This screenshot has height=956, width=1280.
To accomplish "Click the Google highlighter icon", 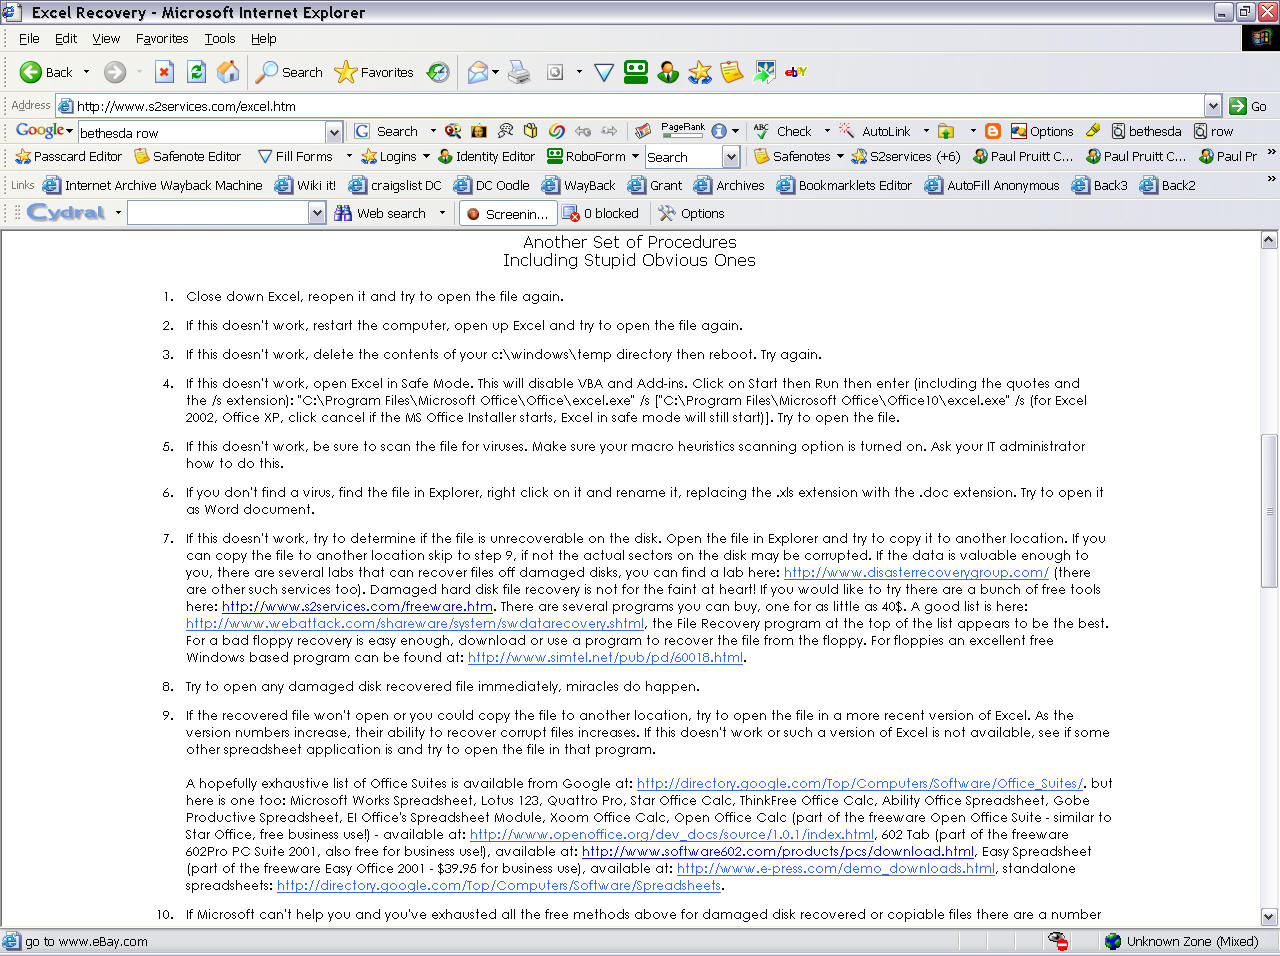I will 1093,131.
